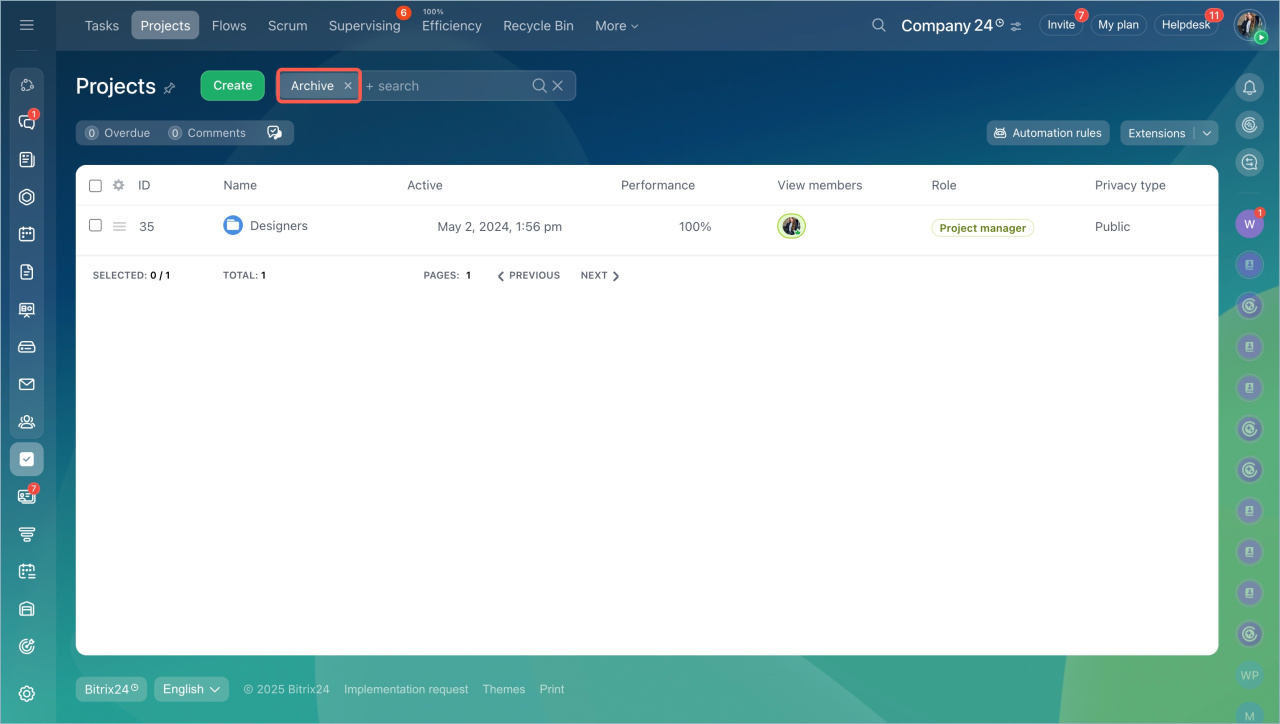Click the green Create button

[x=232, y=86]
